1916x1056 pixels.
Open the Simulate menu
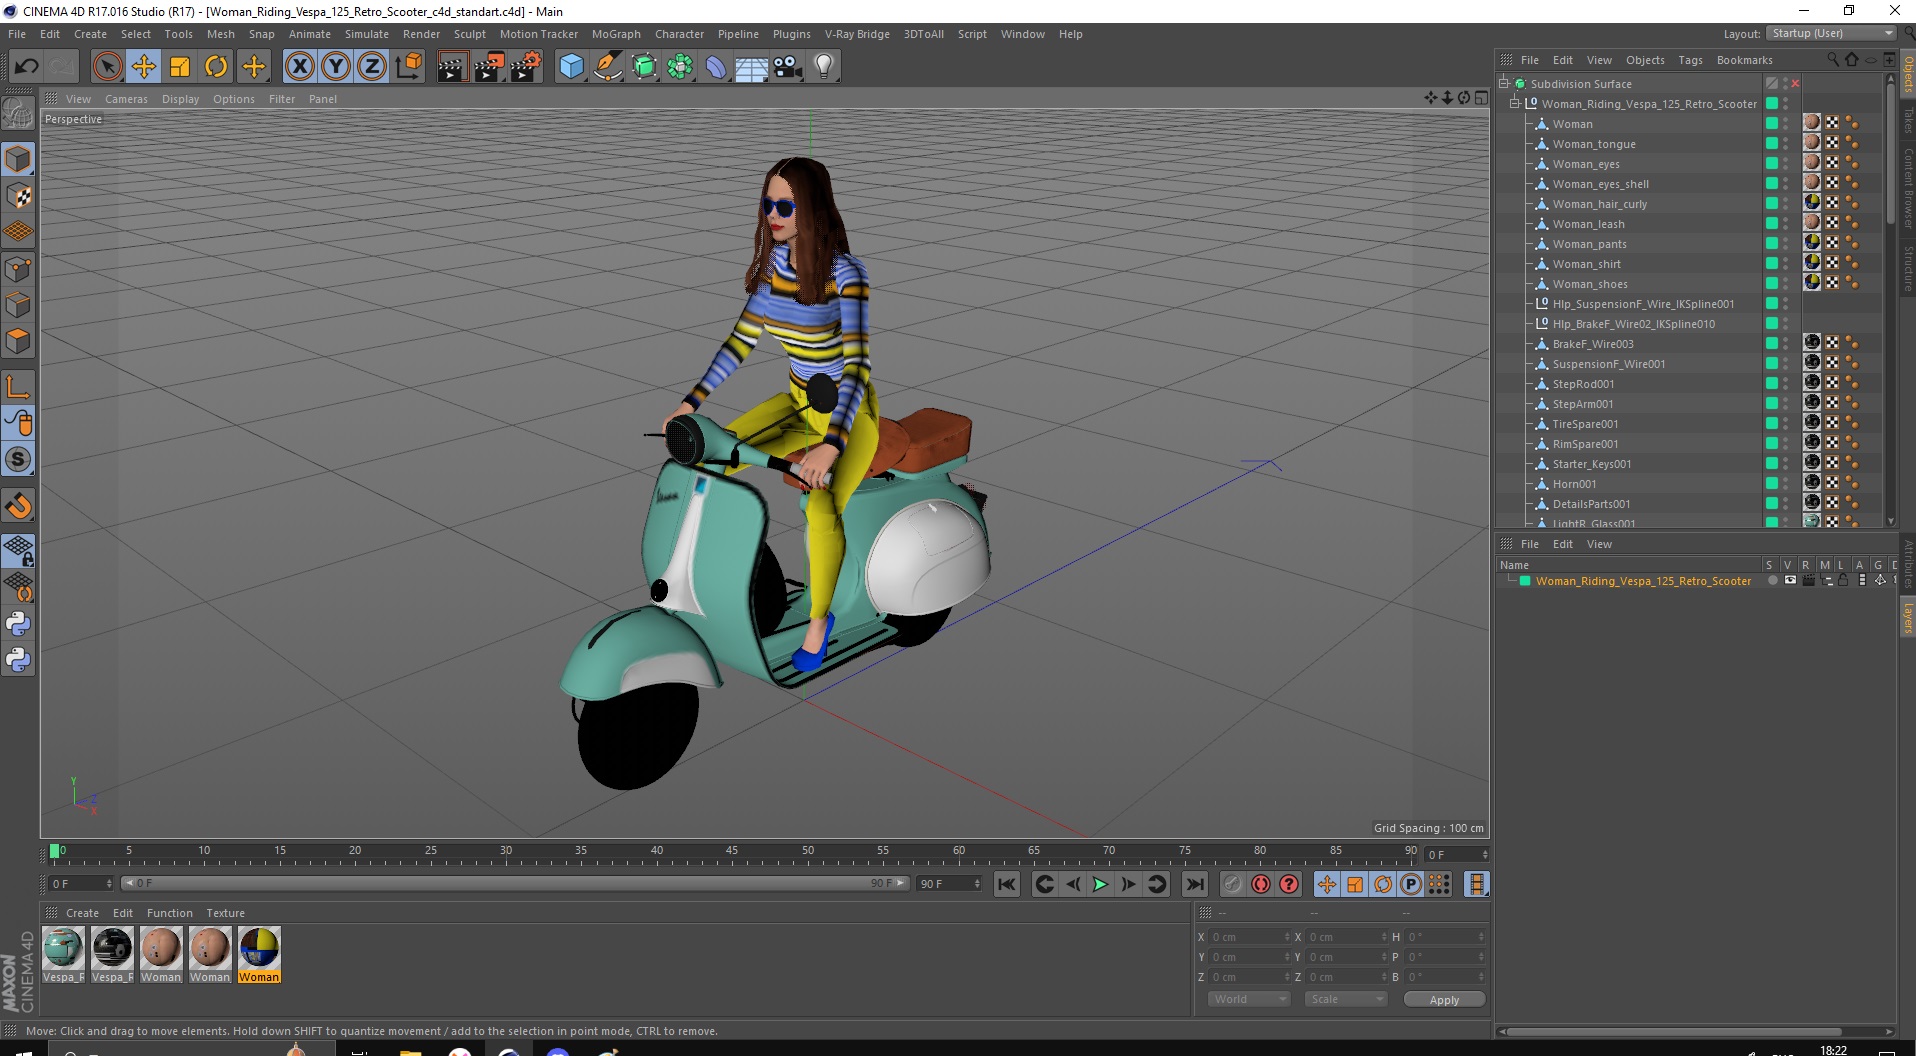367,34
